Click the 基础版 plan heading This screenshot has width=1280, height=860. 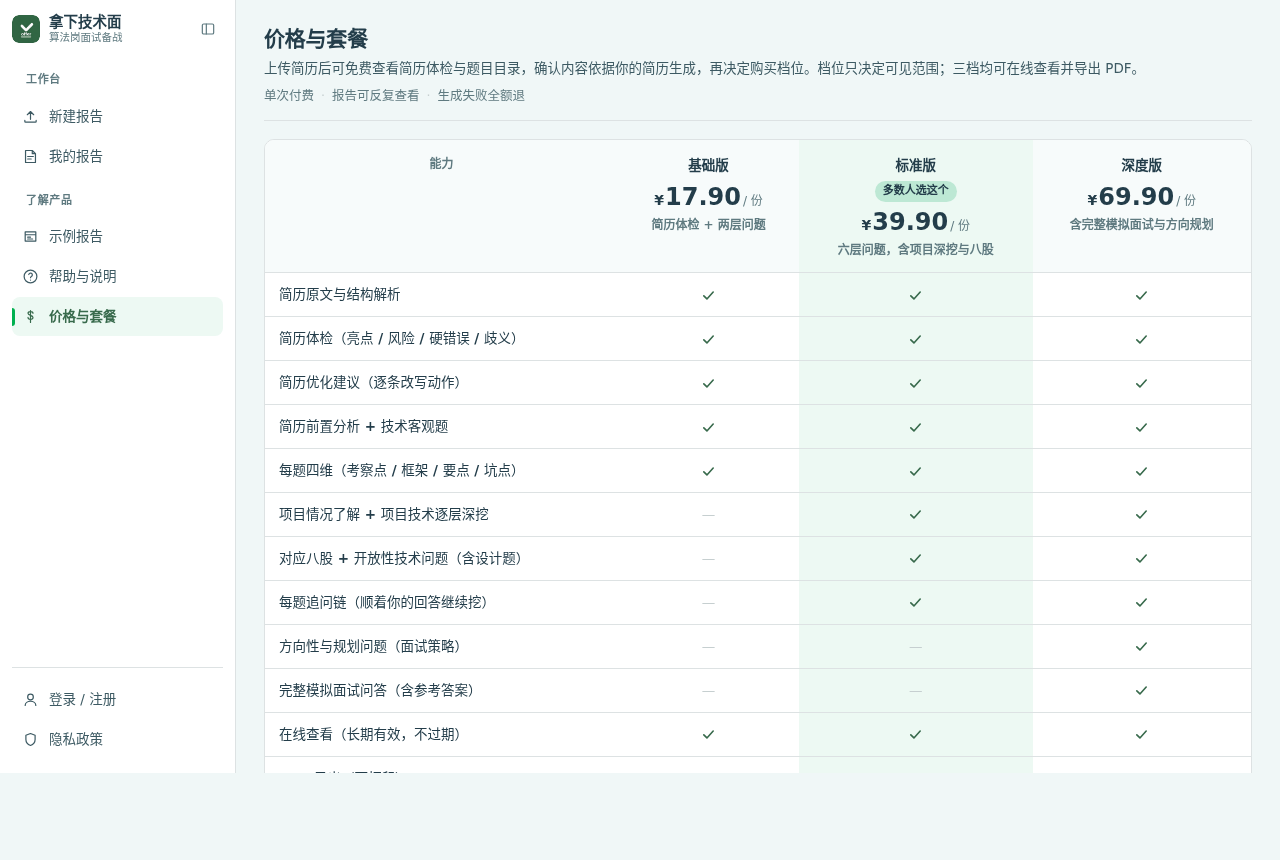click(708, 166)
